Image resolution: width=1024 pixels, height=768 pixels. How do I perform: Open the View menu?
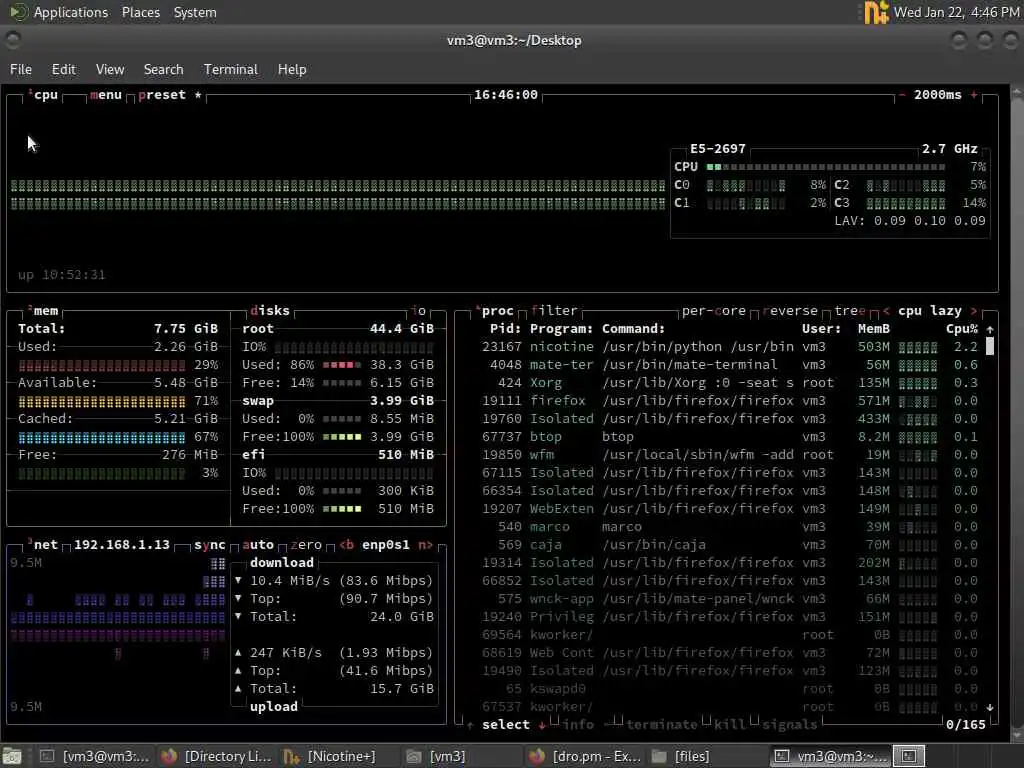pyautogui.click(x=110, y=69)
